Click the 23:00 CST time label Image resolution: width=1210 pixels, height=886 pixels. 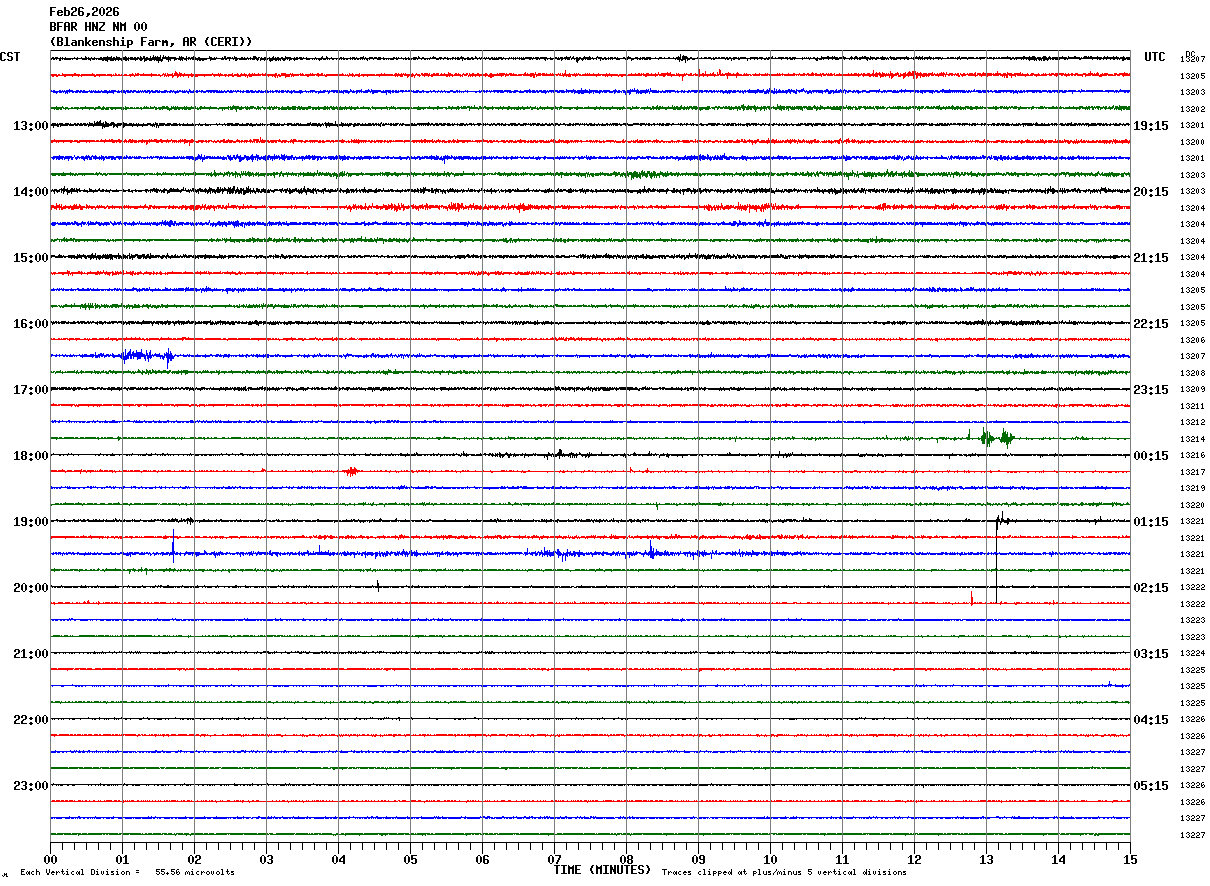pos(30,786)
